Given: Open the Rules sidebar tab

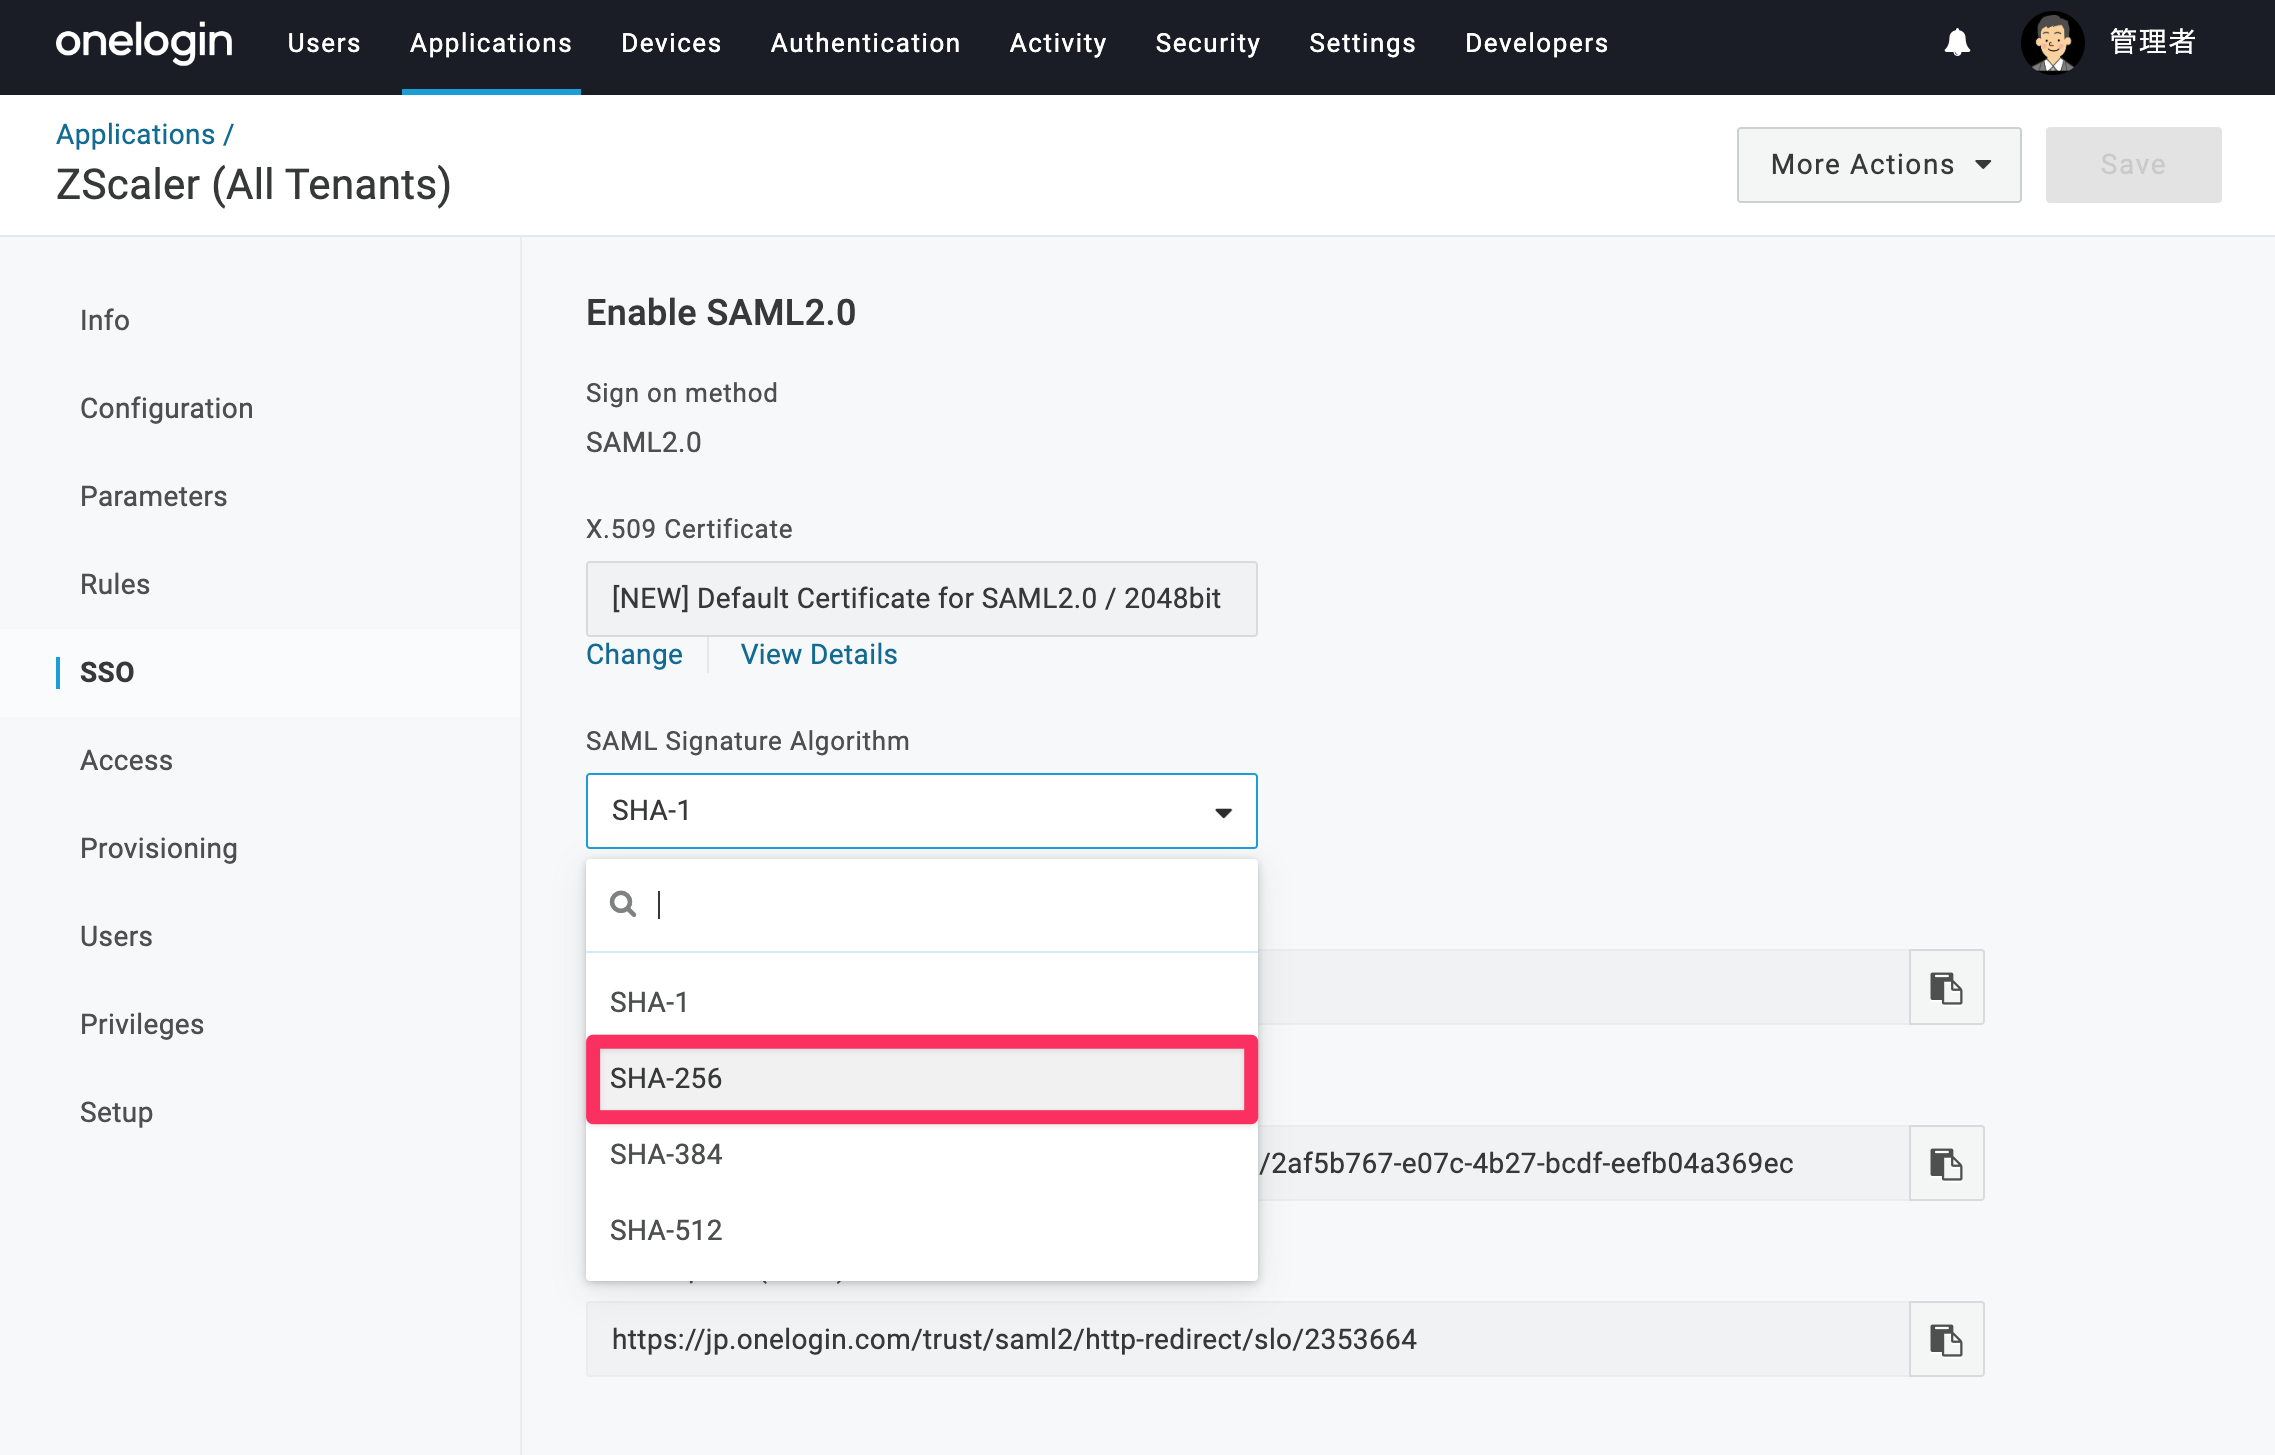Looking at the screenshot, I should (x=115, y=584).
